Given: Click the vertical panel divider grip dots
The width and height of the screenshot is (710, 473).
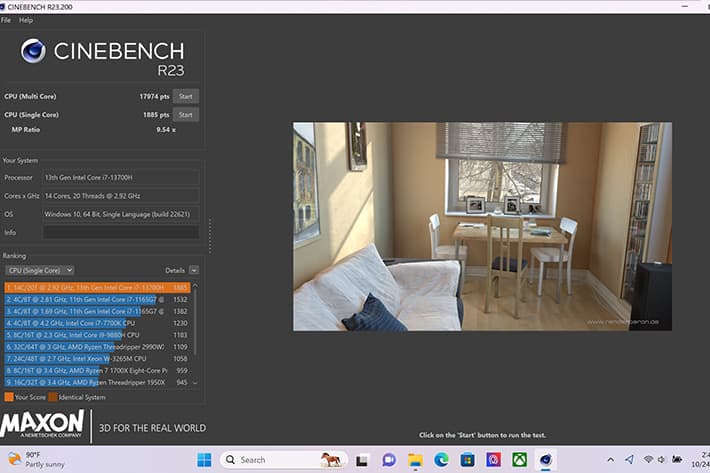Looking at the screenshot, I should point(210,235).
